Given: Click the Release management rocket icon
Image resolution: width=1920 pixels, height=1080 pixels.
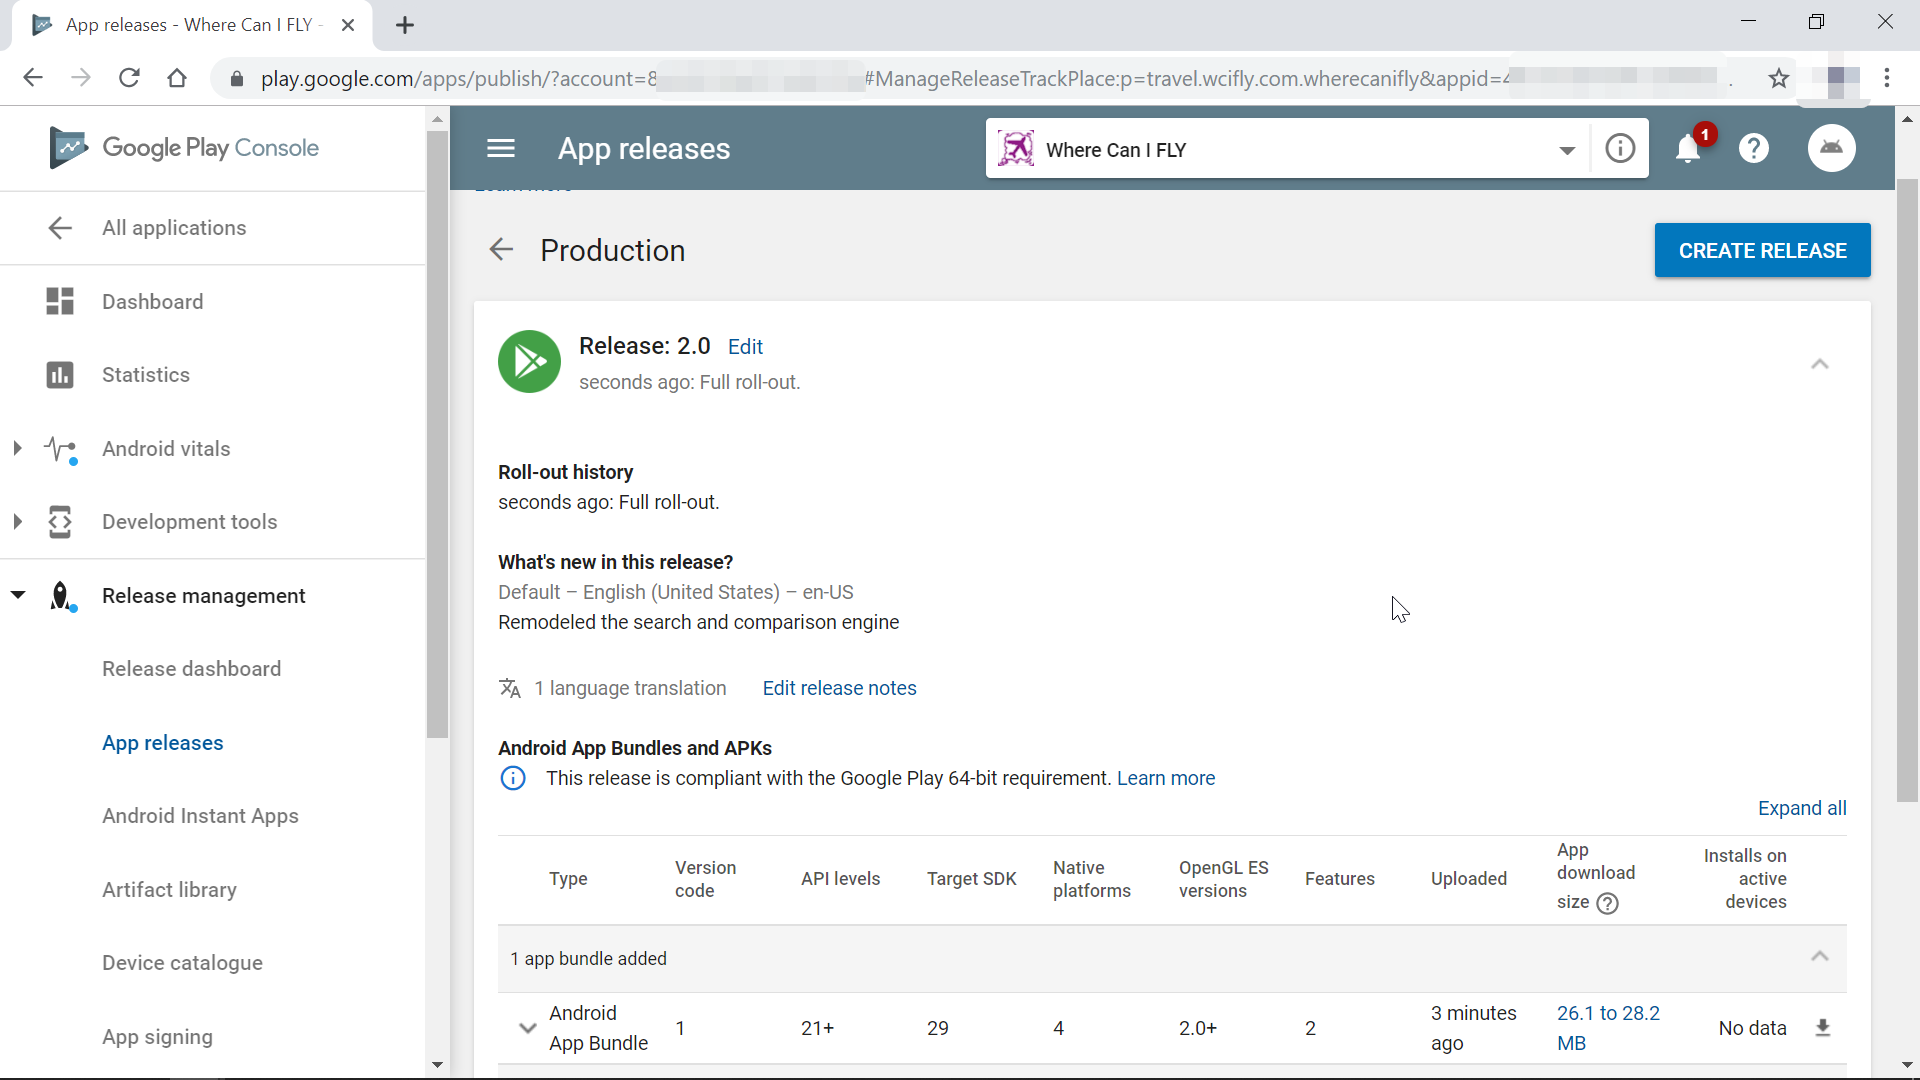Looking at the screenshot, I should pyautogui.click(x=62, y=596).
